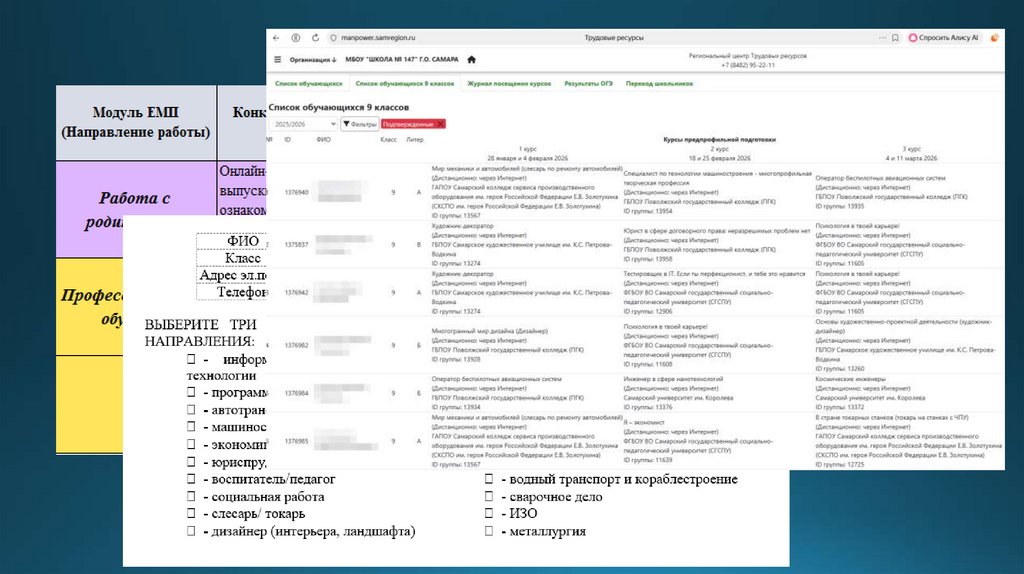Check the 'сварочное дело' checkbox
1024x574 pixels.
point(488,496)
